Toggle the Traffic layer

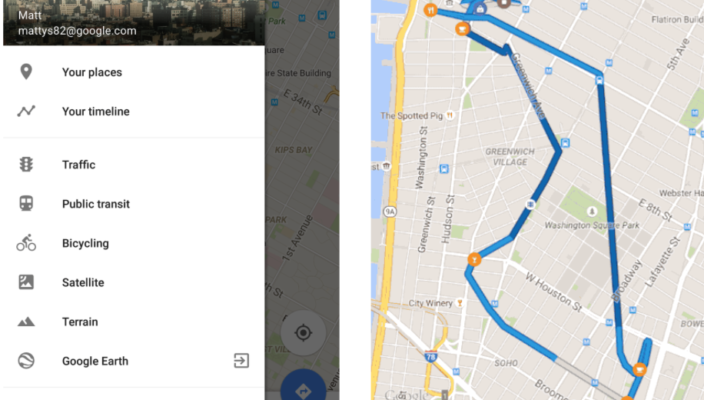[x=134, y=164]
